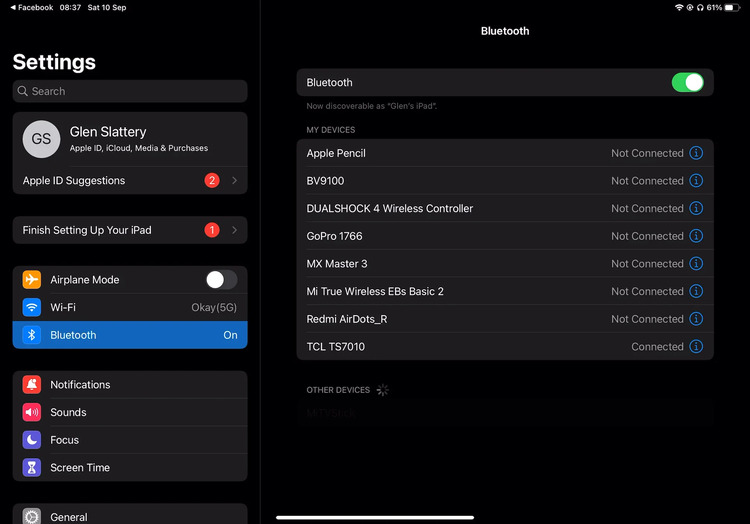Tap the Notifications bell icon in sidebar

(x=32, y=385)
